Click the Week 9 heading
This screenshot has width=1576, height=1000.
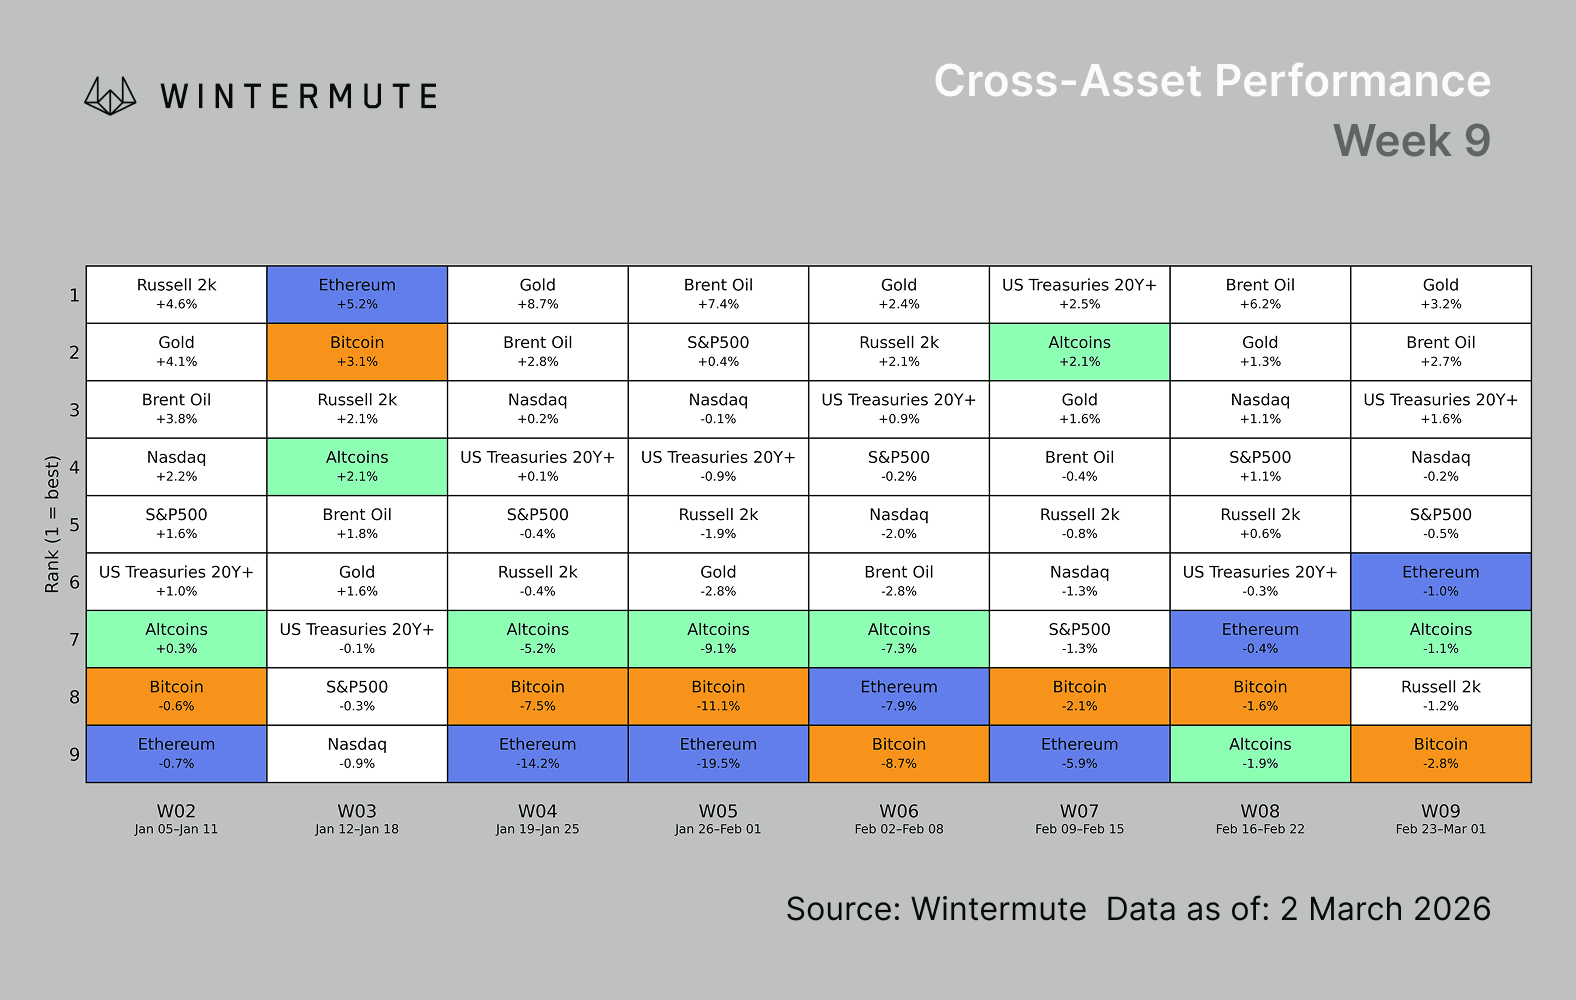coord(1411,141)
